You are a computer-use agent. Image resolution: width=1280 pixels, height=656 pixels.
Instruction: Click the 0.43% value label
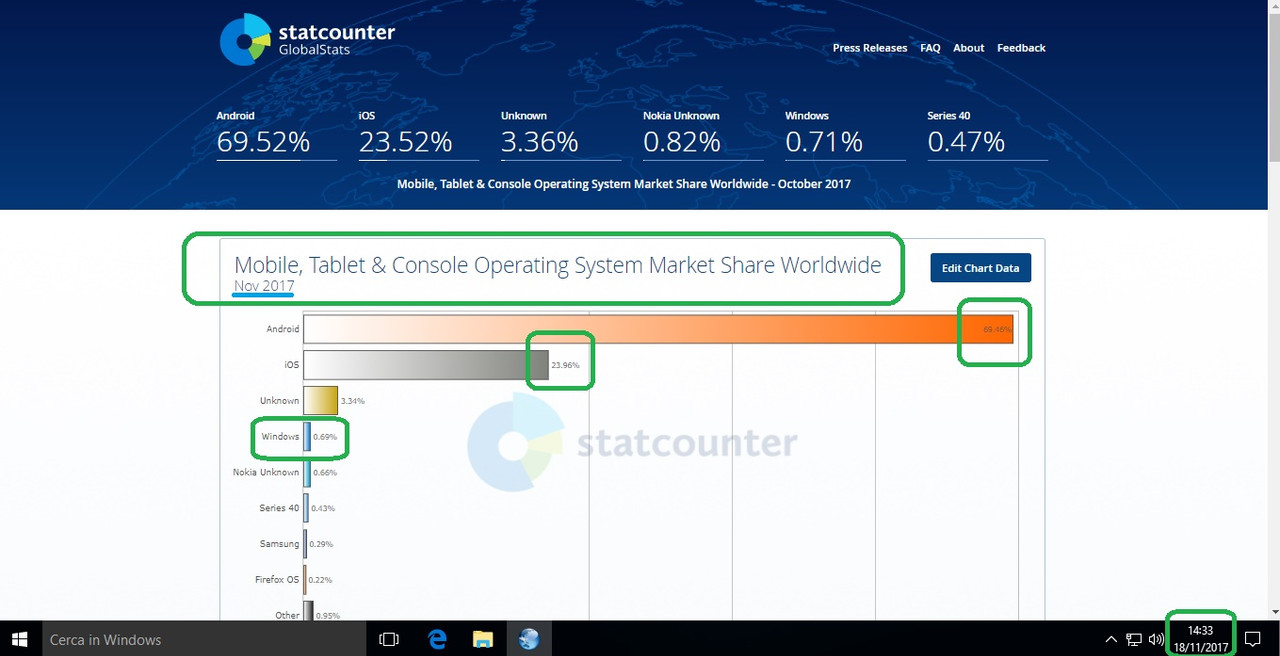pyautogui.click(x=323, y=509)
